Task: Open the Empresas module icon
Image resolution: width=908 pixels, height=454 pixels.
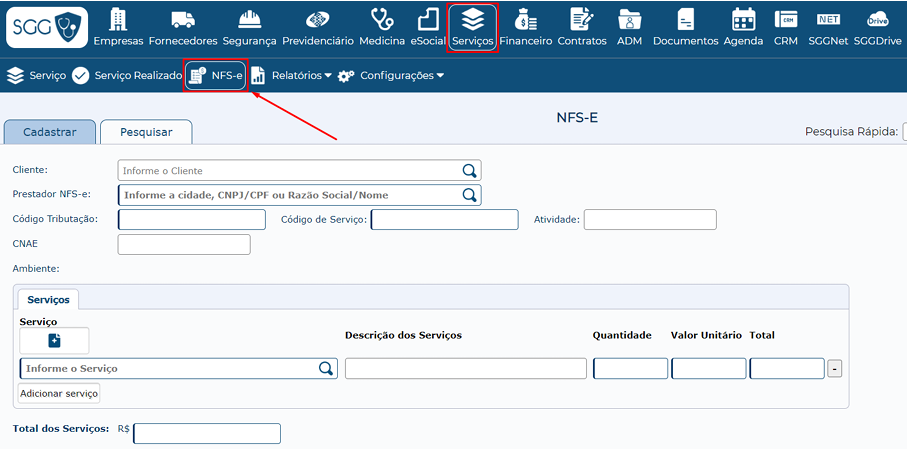Action: coord(118,19)
